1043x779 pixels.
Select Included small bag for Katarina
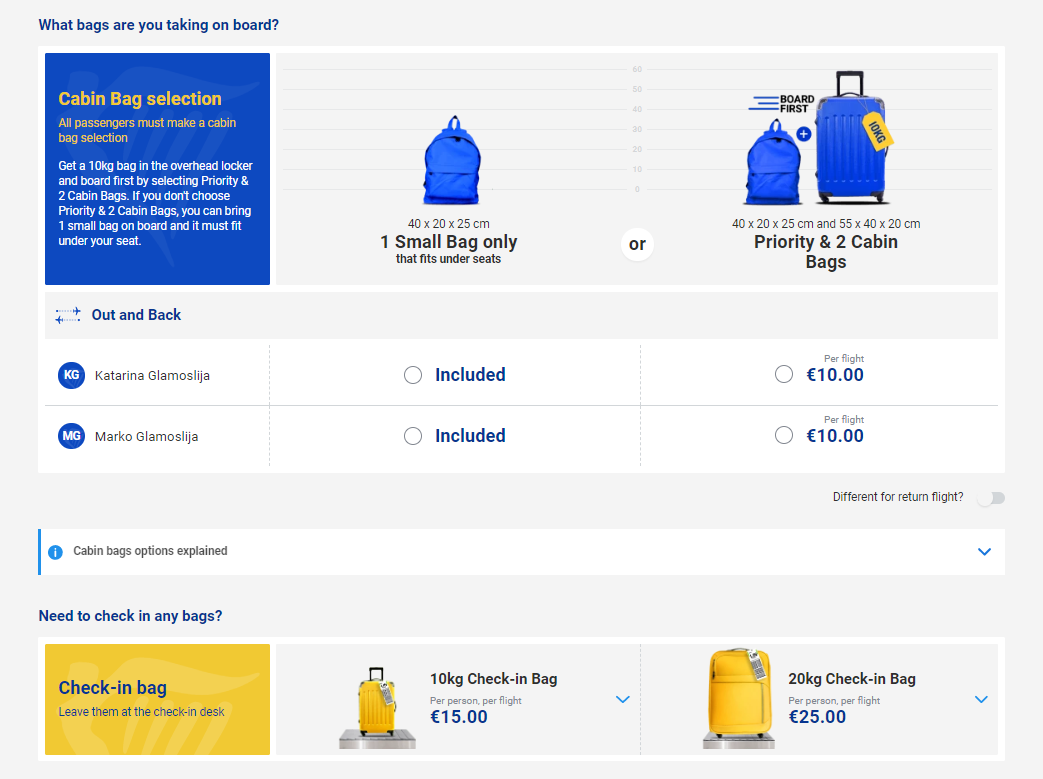(413, 375)
